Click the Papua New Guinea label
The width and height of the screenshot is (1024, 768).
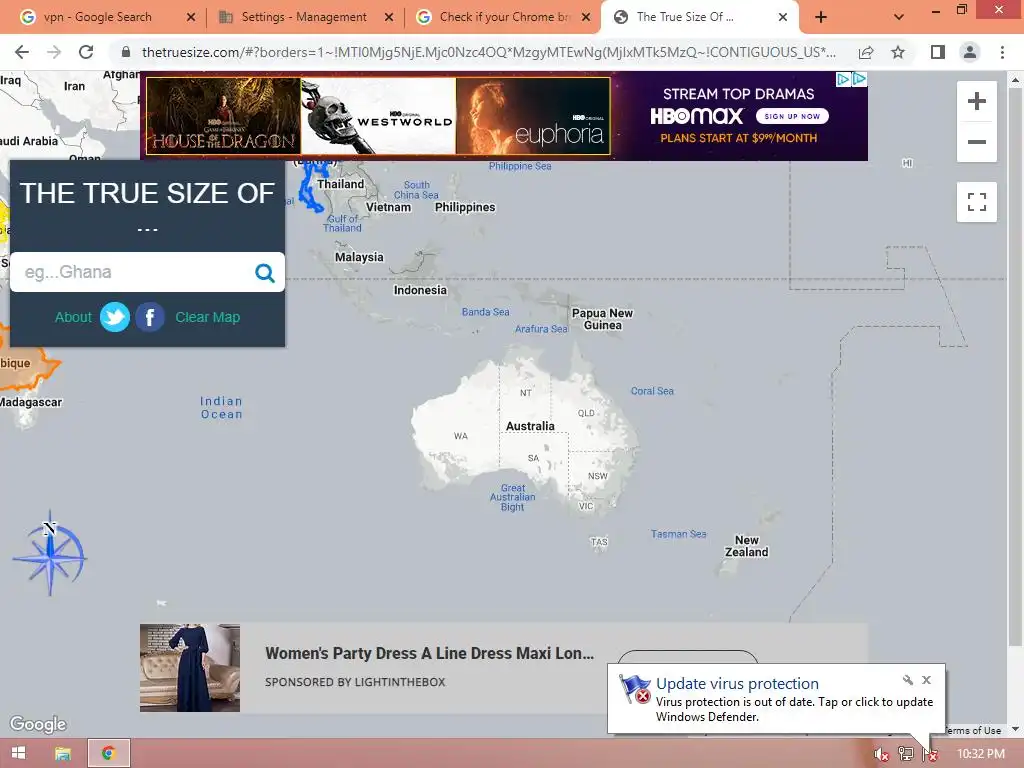tap(602, 319)
